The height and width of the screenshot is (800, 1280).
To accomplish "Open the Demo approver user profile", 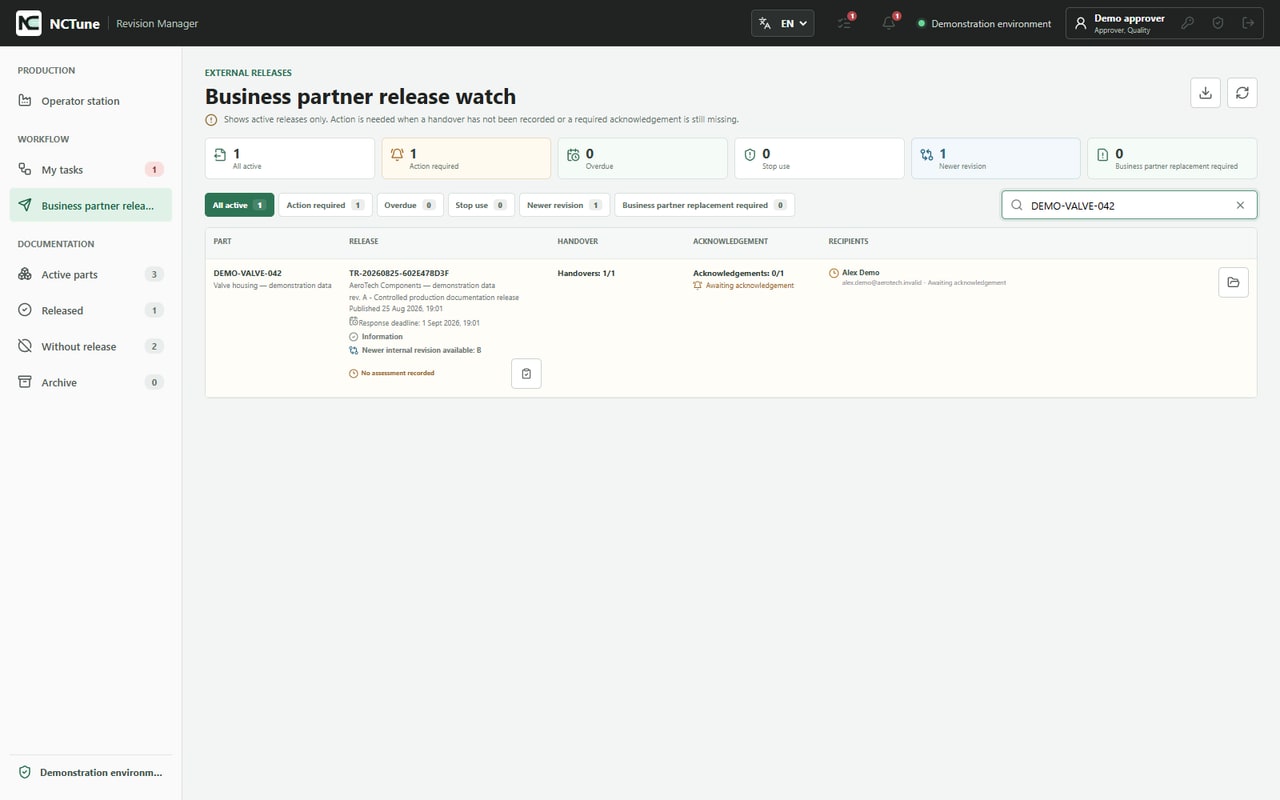I will tap(1121, 23).
